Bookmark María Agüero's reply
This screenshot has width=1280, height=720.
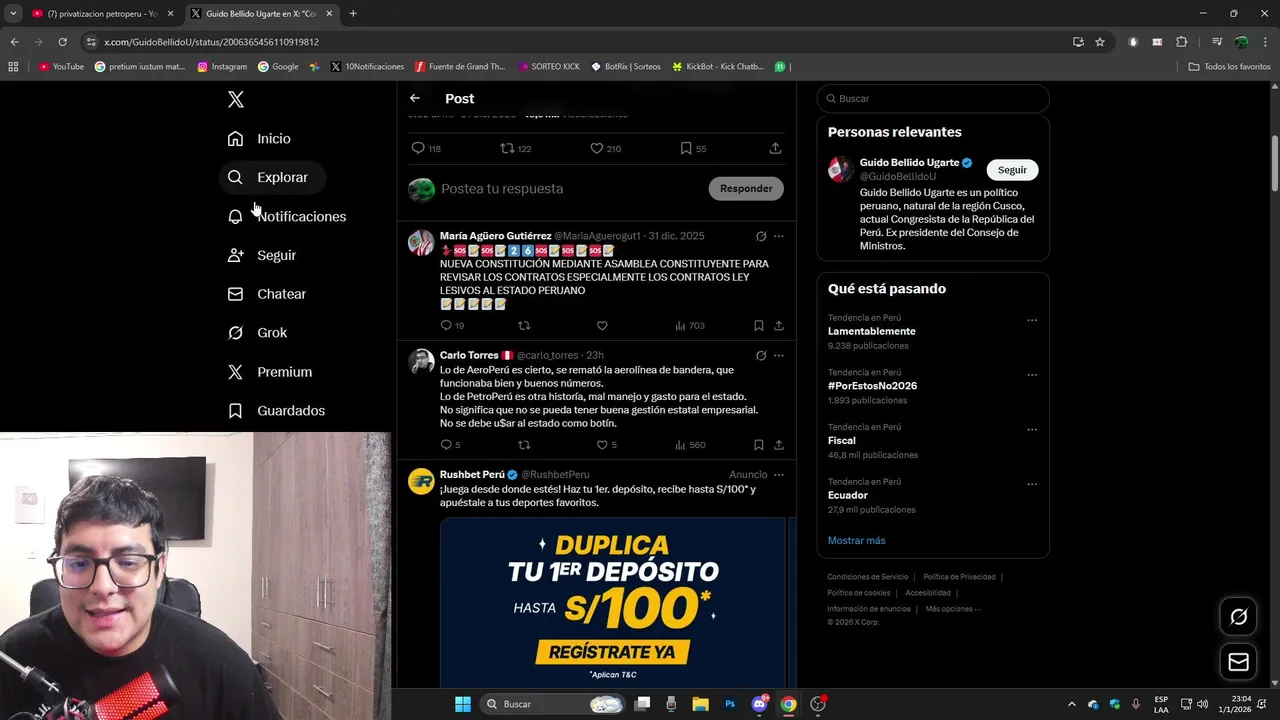[758, 326]
